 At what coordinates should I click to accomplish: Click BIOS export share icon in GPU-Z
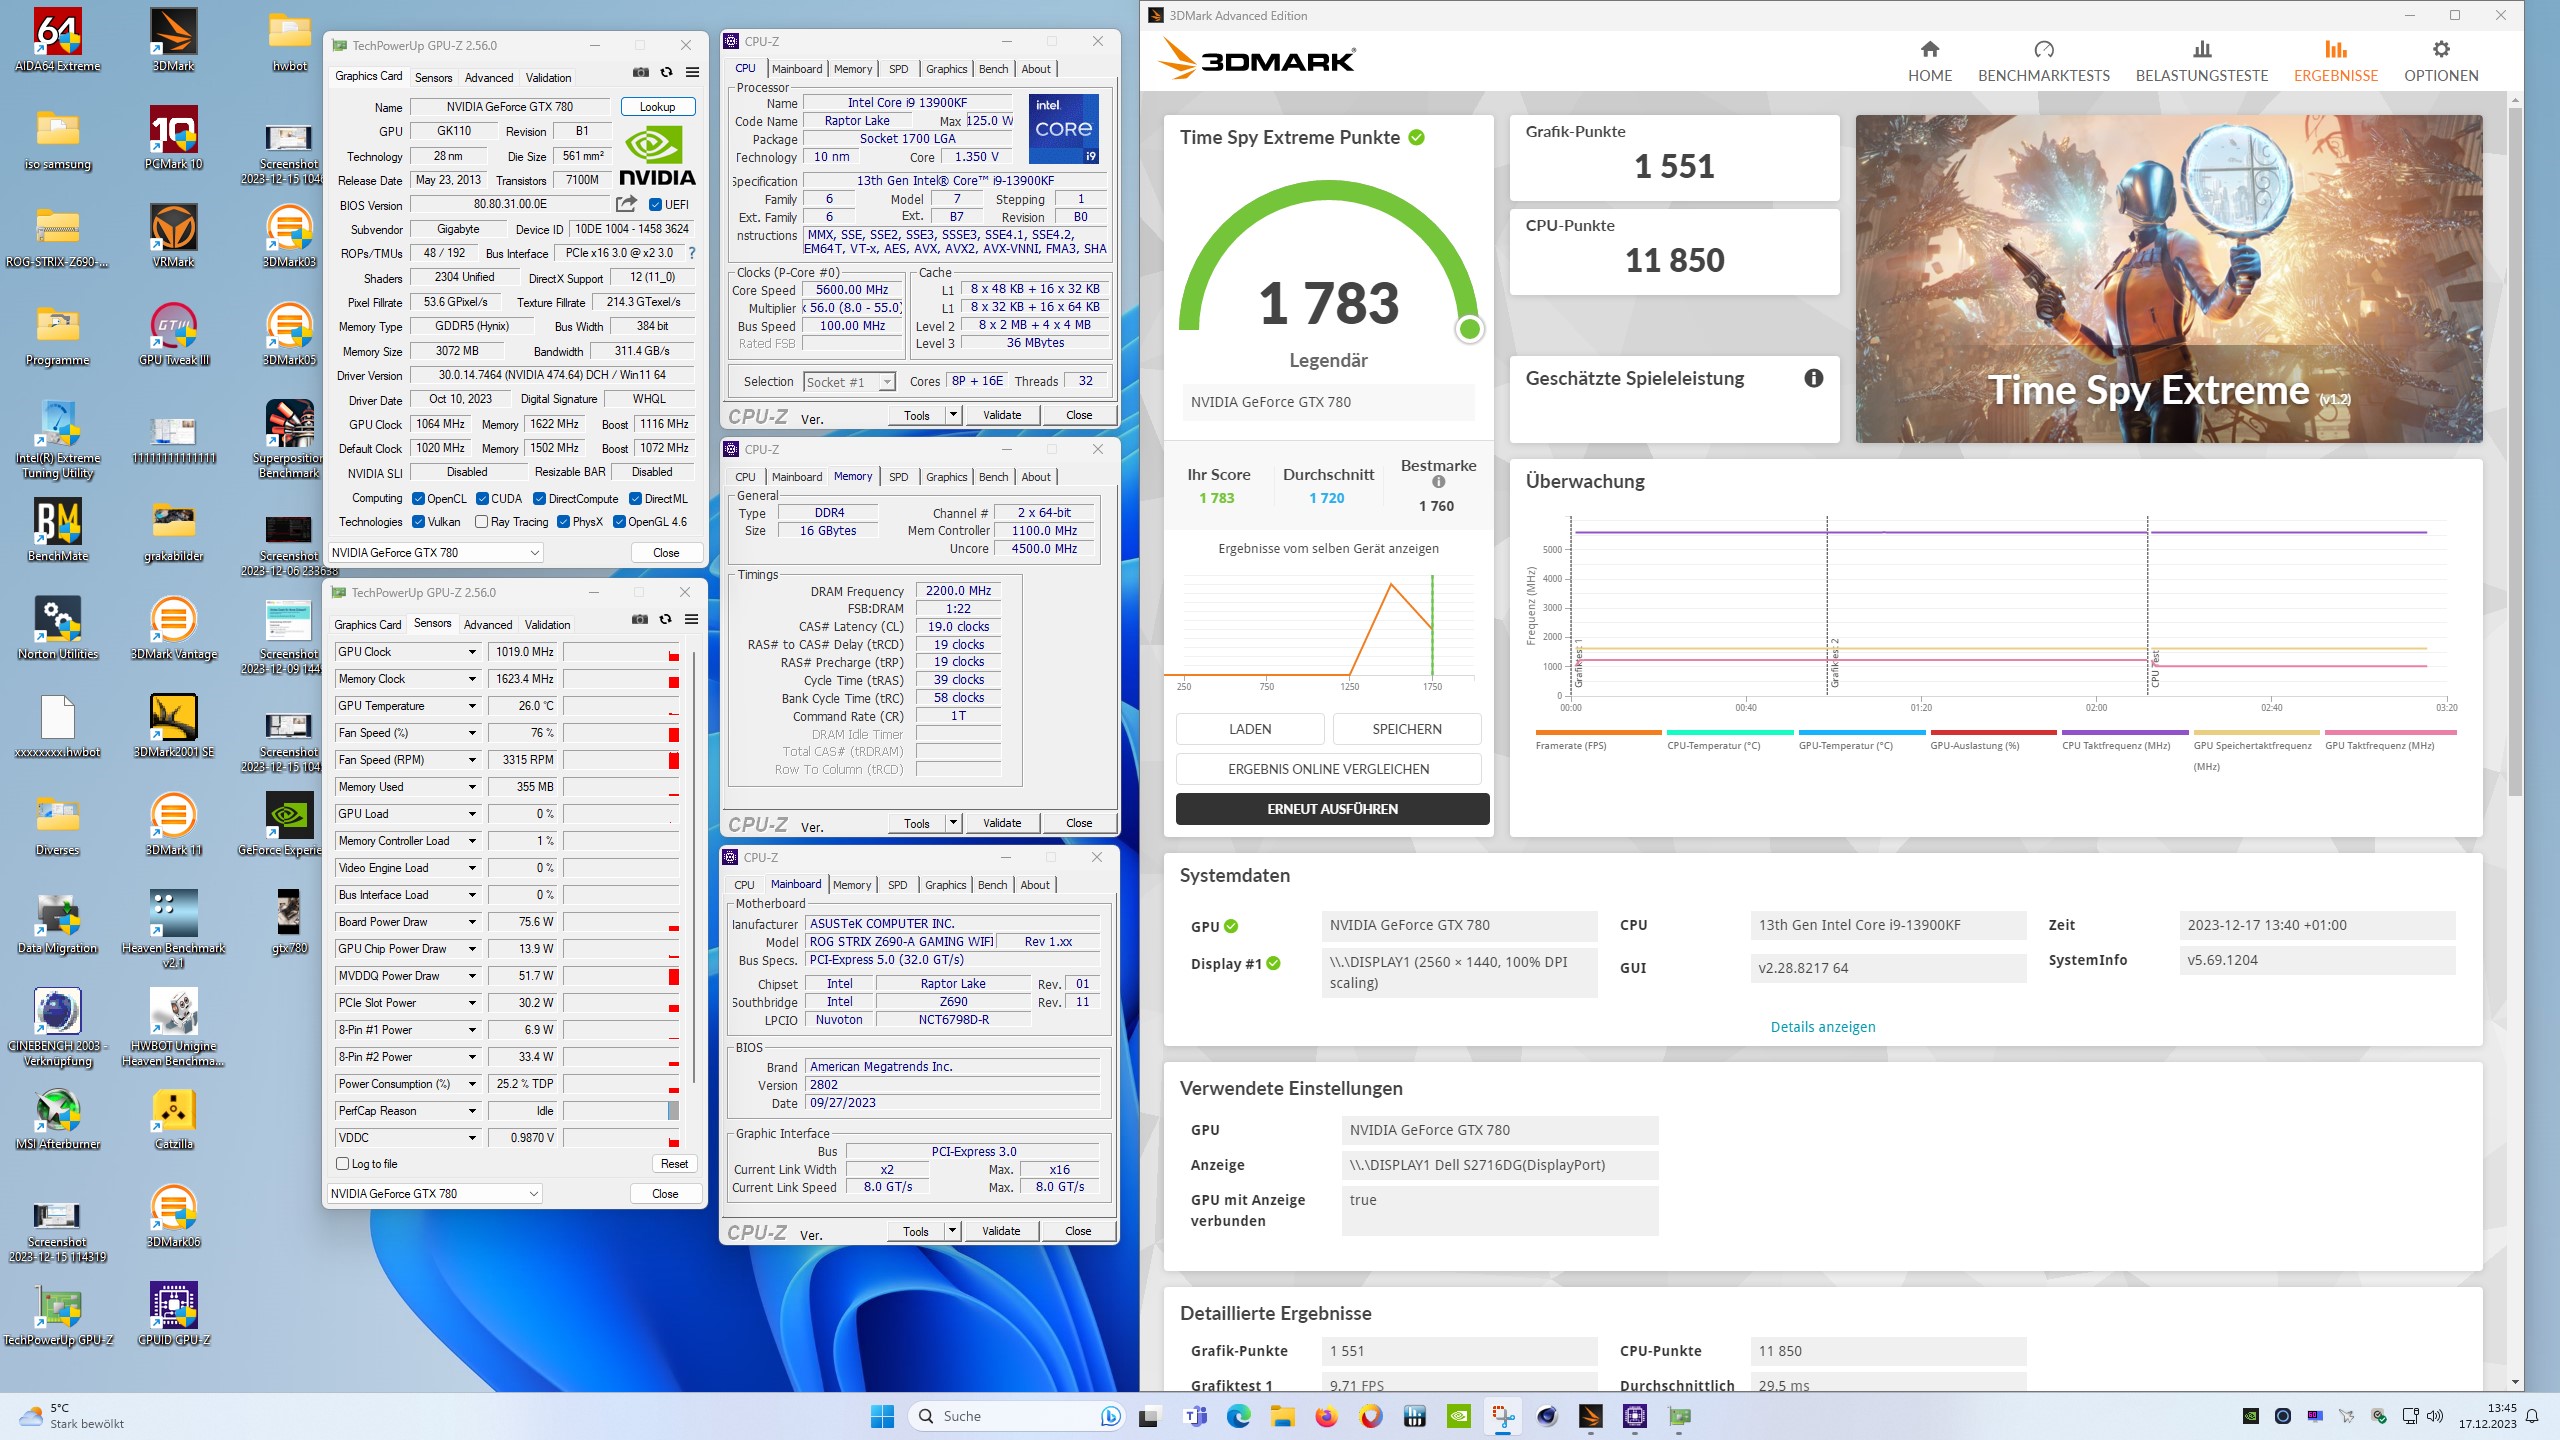627,204
